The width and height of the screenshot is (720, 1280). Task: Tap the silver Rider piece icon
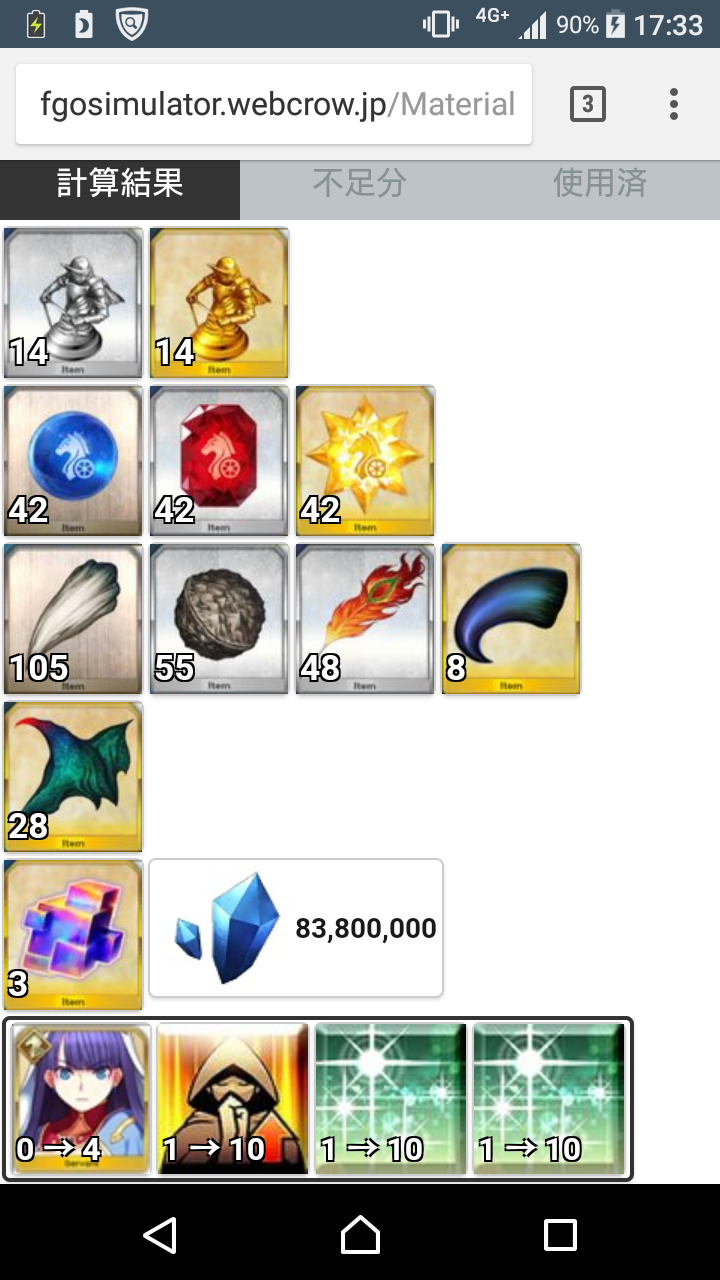(x=74, y=303)
